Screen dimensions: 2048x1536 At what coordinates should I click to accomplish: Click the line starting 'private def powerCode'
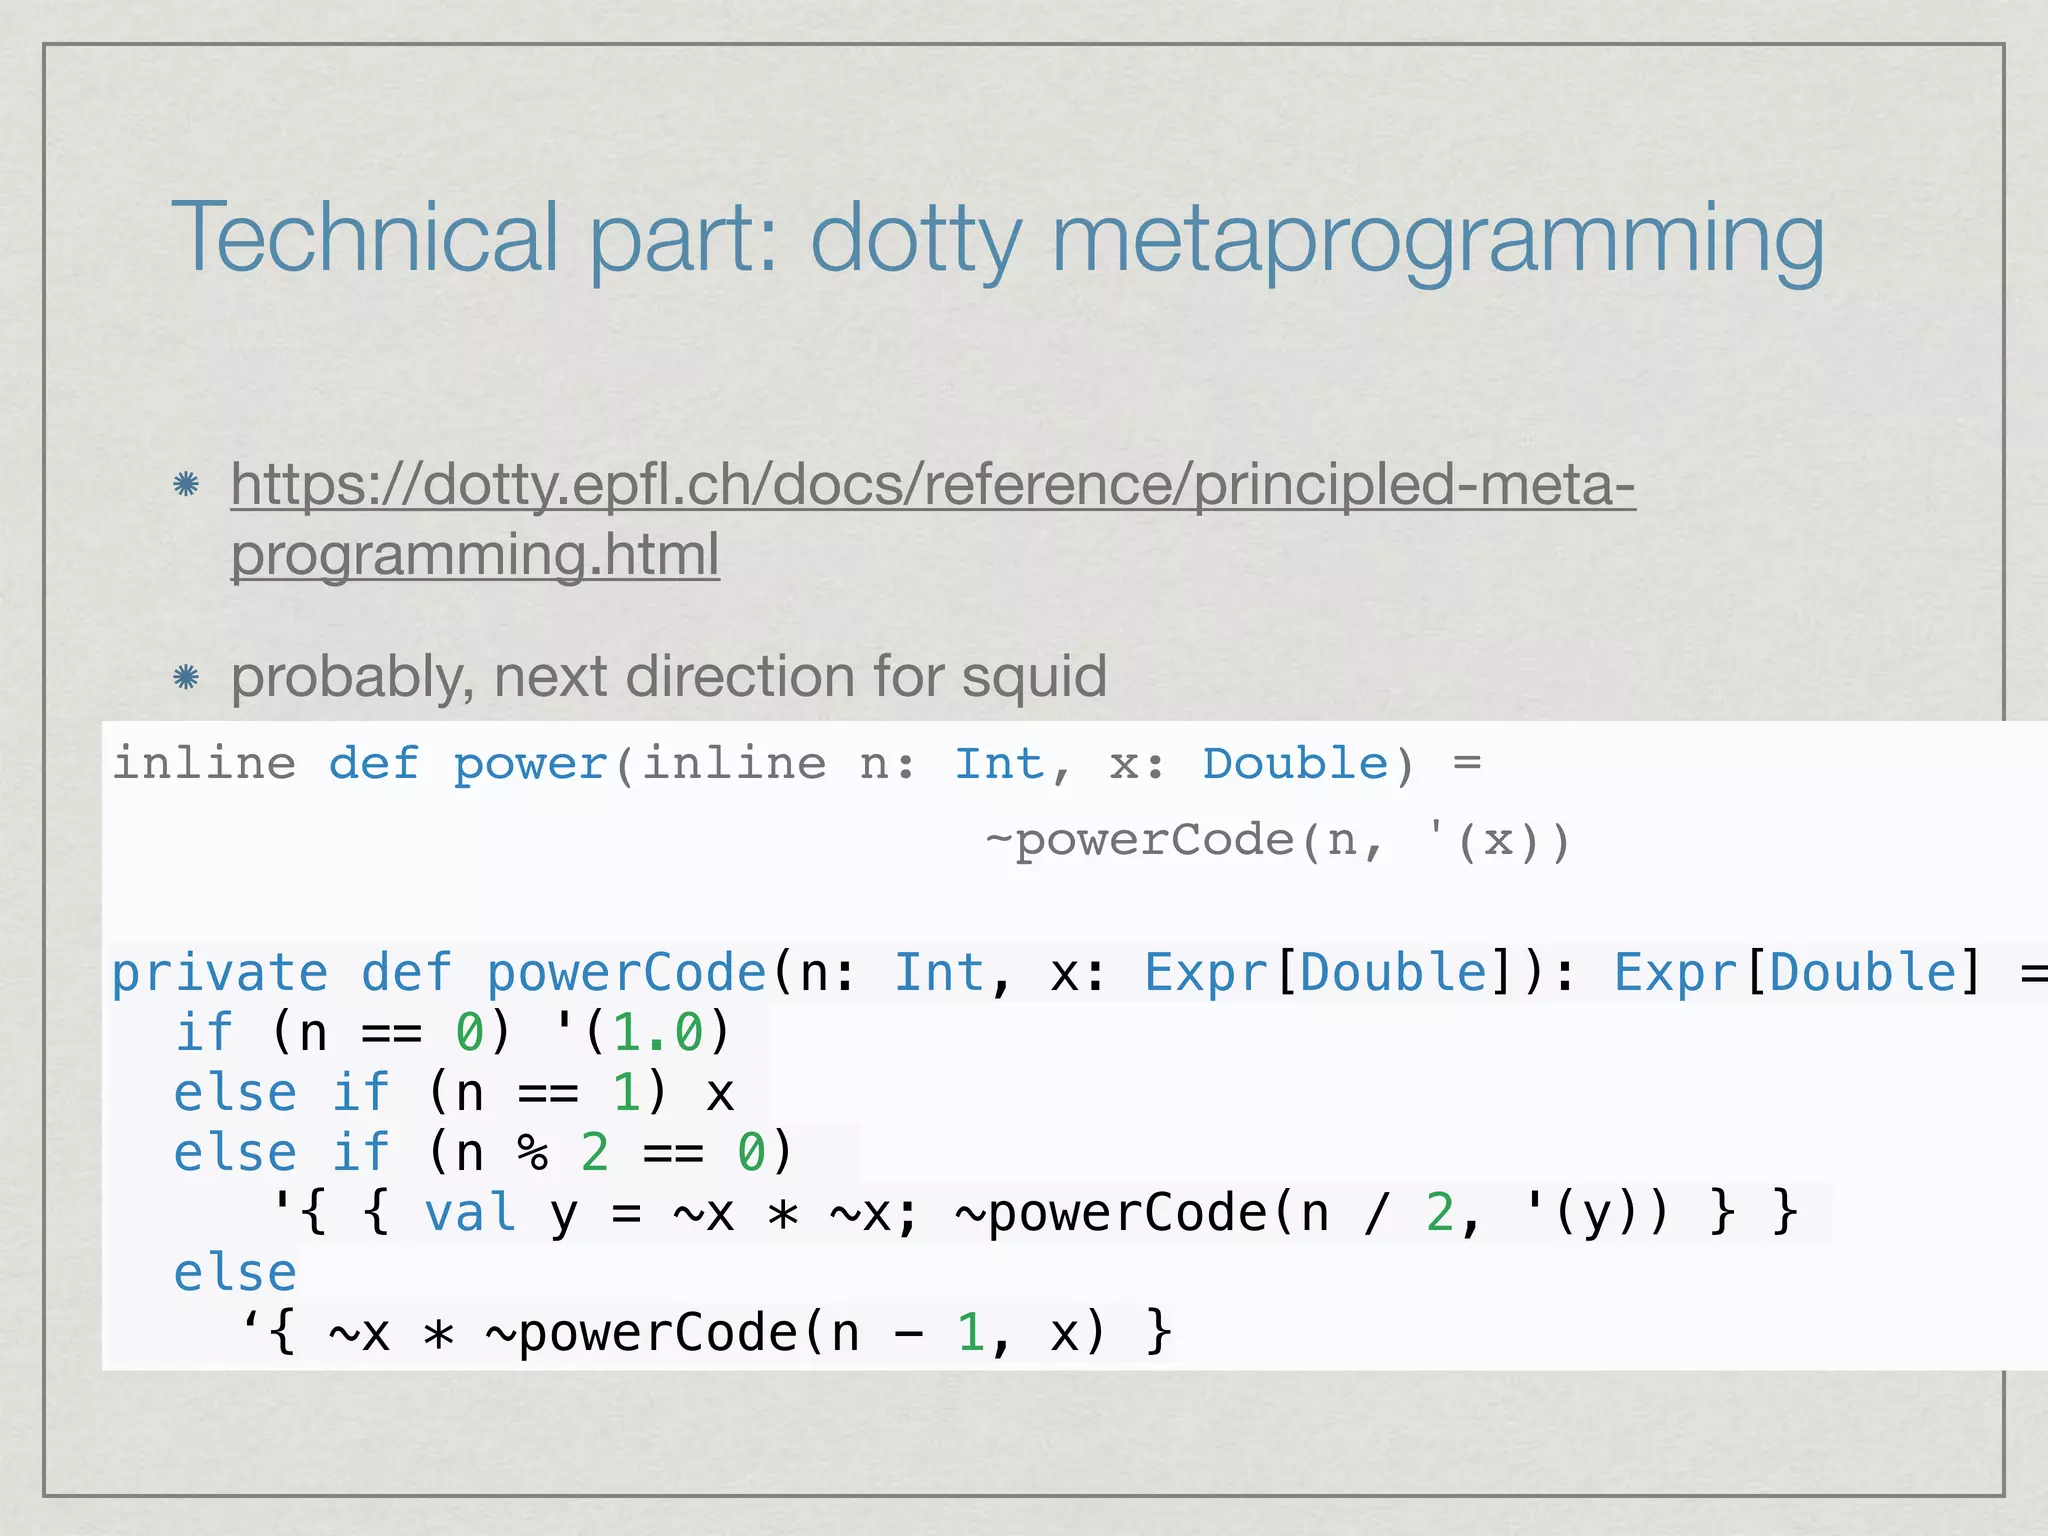(1079, 973)
